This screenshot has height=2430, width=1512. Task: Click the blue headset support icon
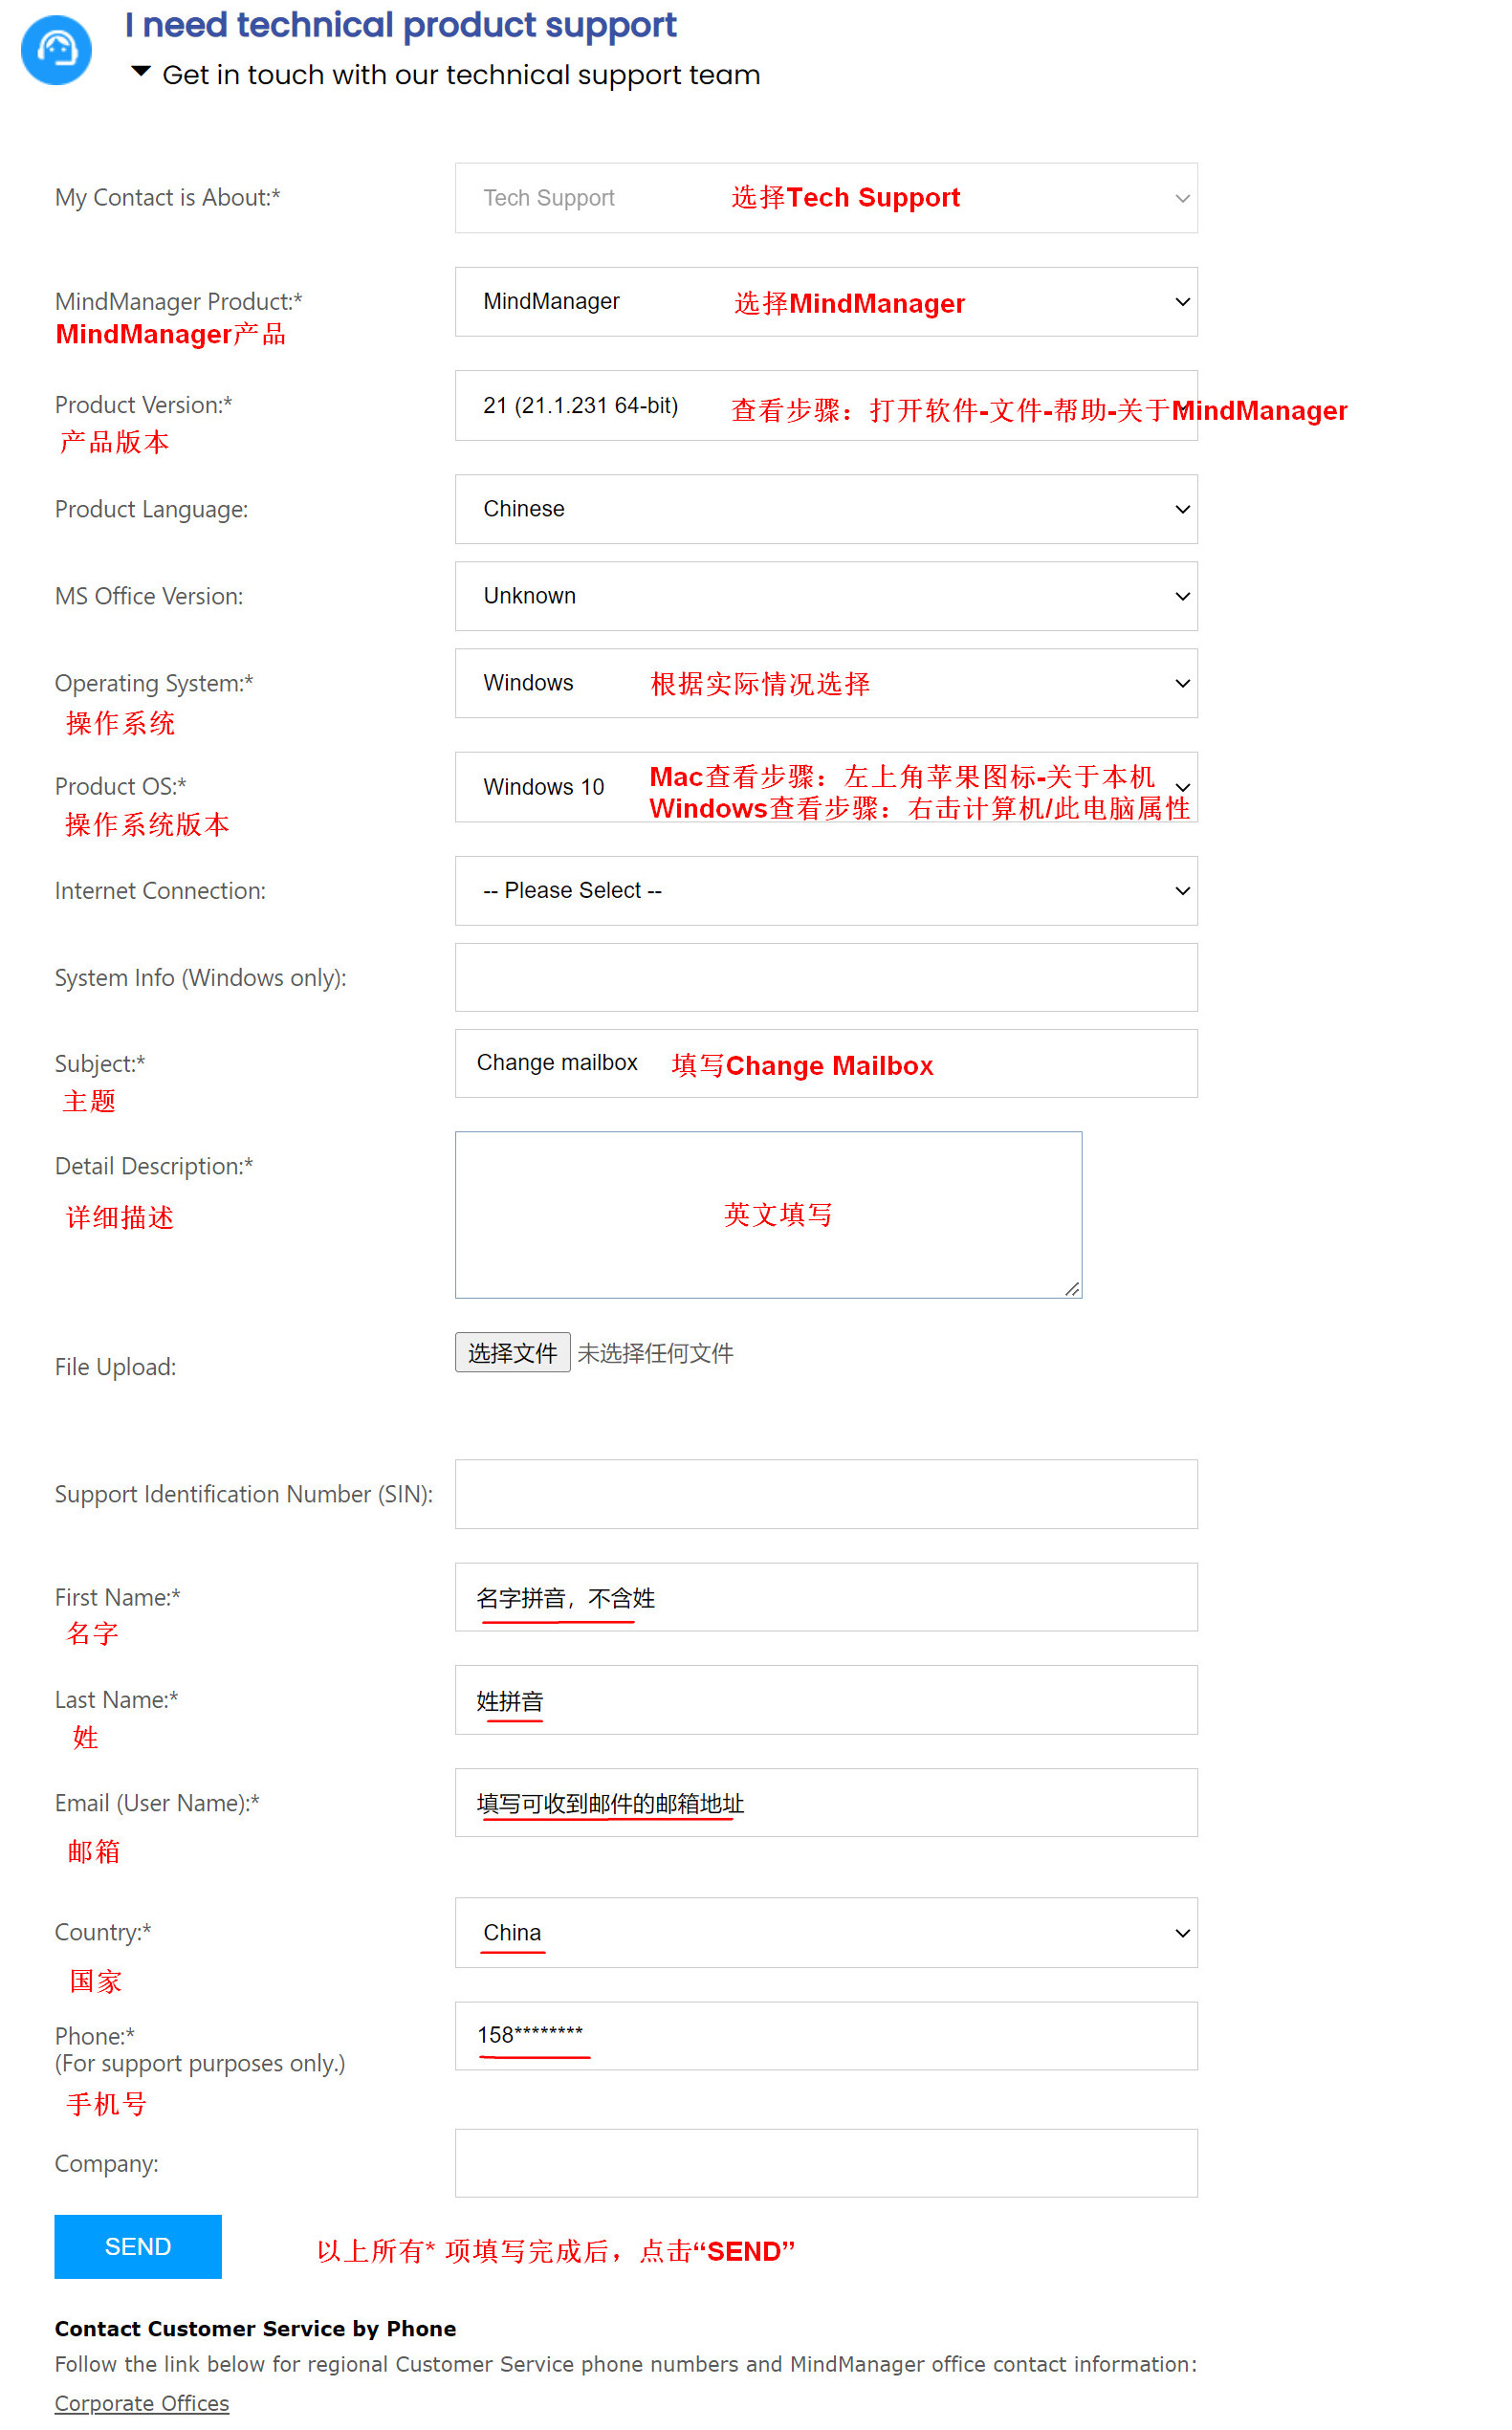pos(56,50)
